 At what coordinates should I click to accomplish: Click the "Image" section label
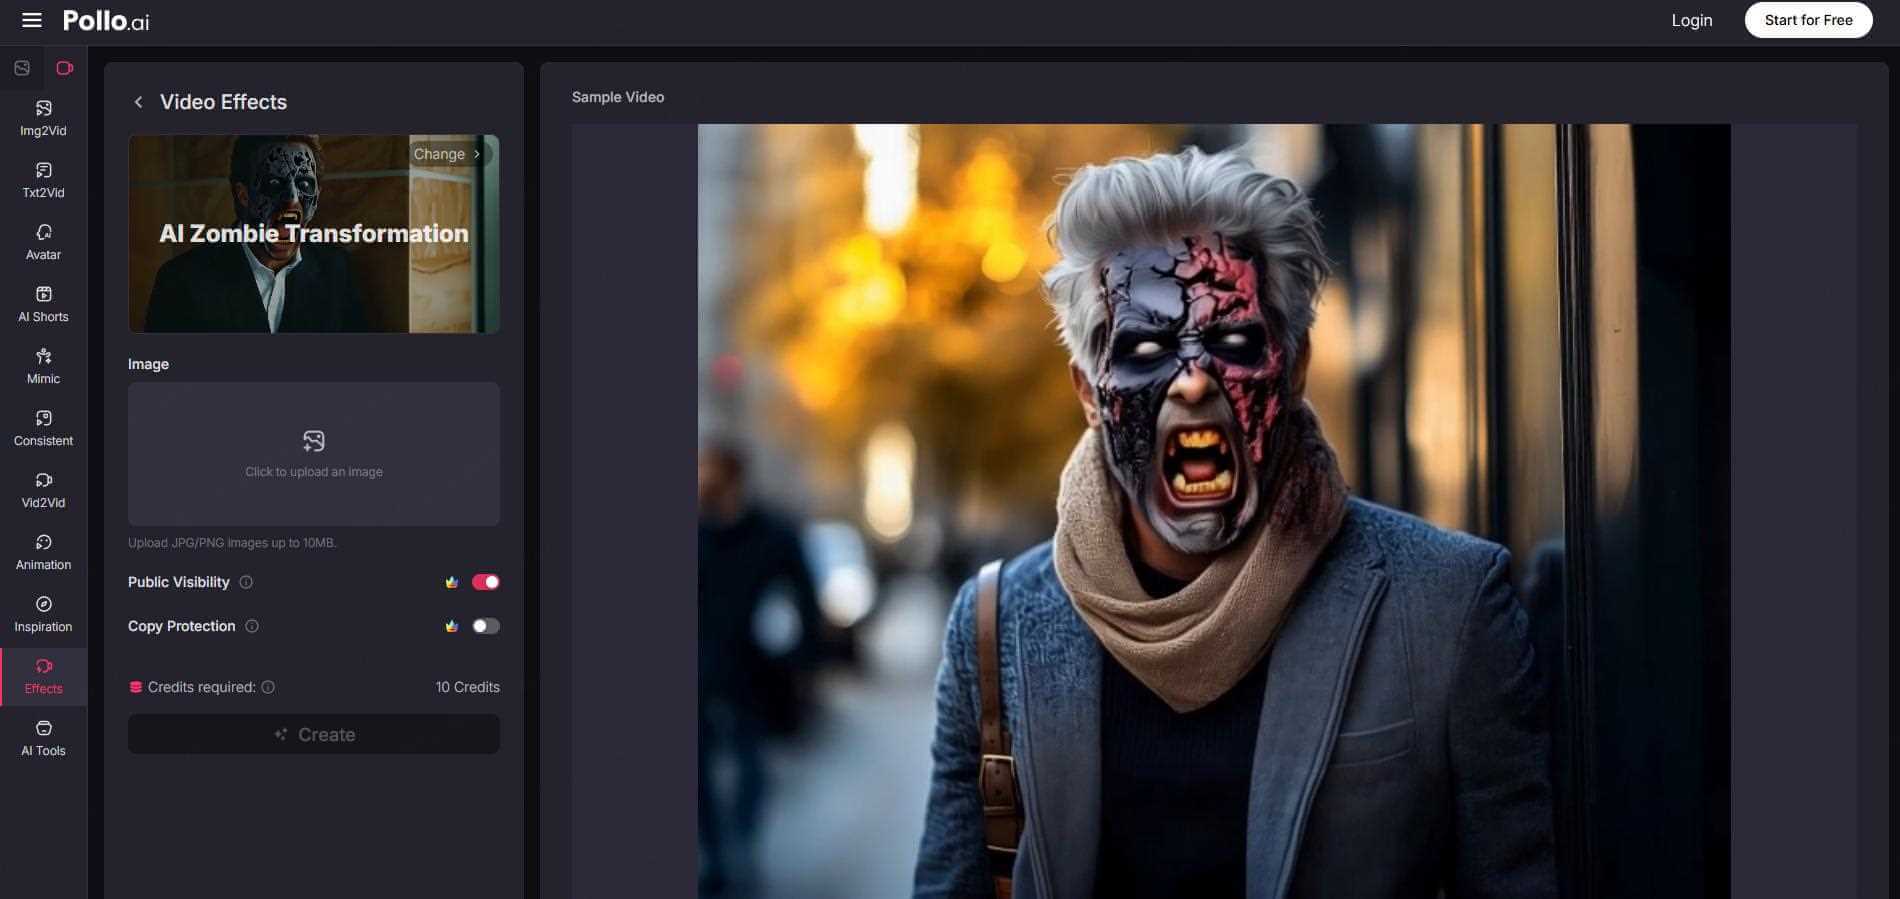[x=148, y=364]
